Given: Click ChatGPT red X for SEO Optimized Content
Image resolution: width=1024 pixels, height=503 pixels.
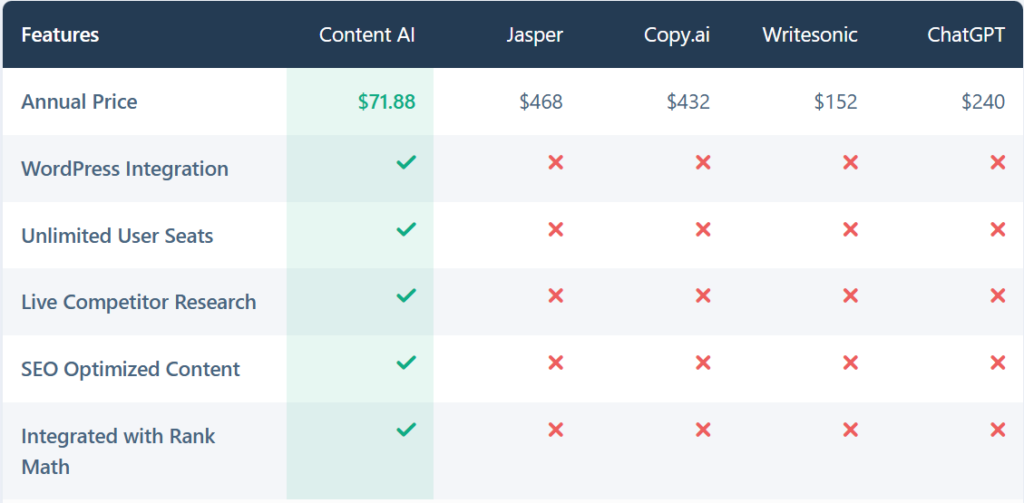Looking at the screenshot, I should pyautogui.click(x=998, y=363).
